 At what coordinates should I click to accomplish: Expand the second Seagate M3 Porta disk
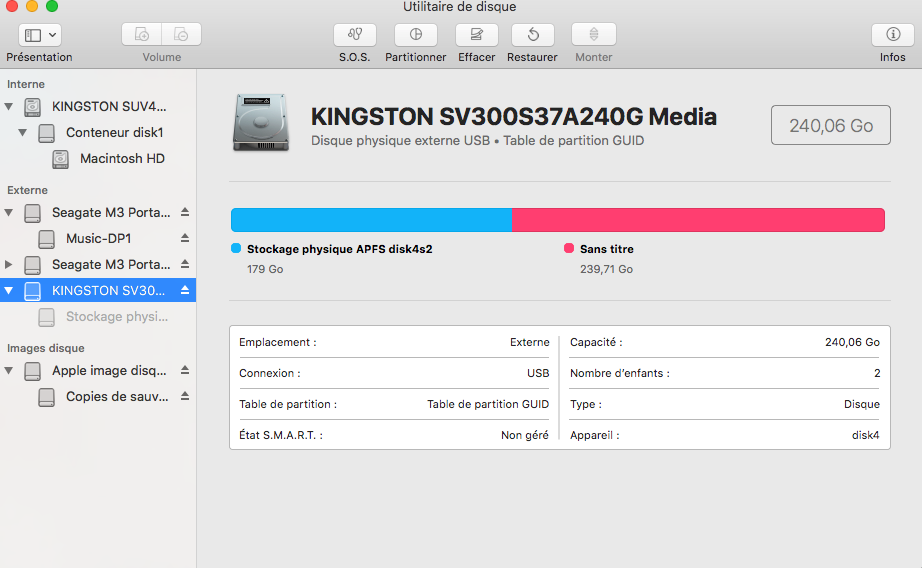tap(9, 265)
